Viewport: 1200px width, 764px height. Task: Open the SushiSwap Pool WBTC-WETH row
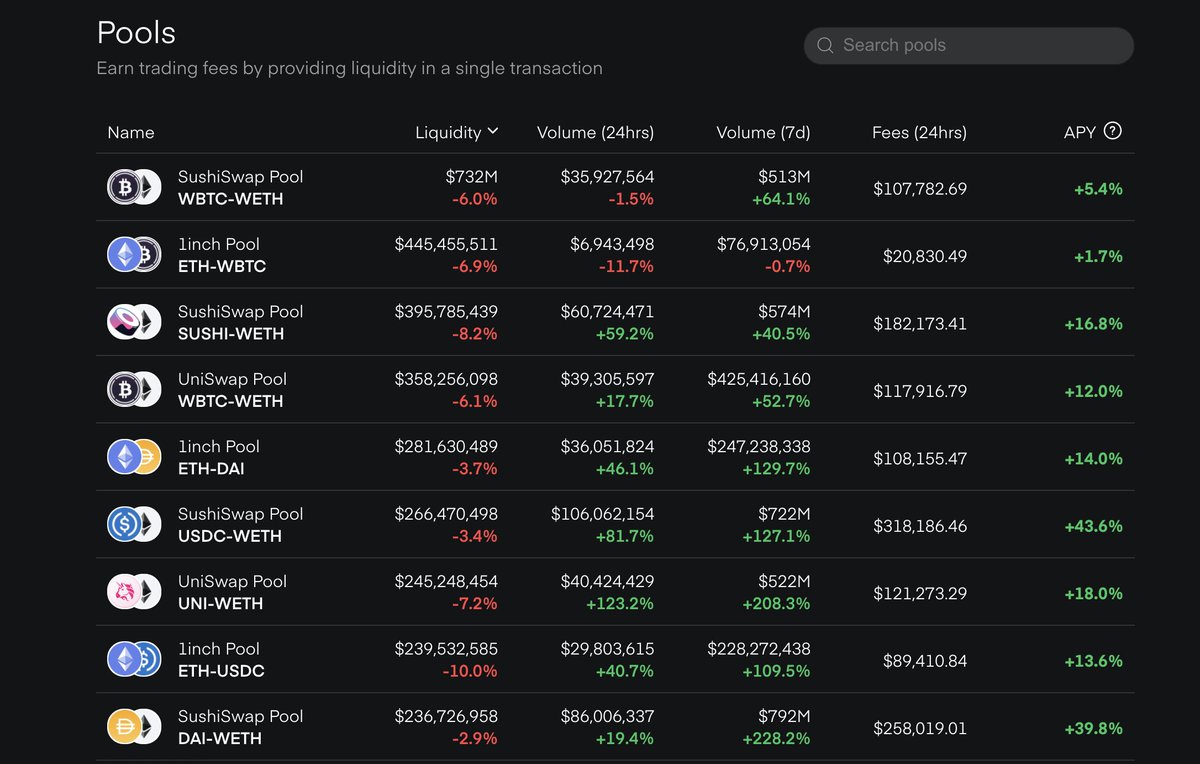pos(615,188)
